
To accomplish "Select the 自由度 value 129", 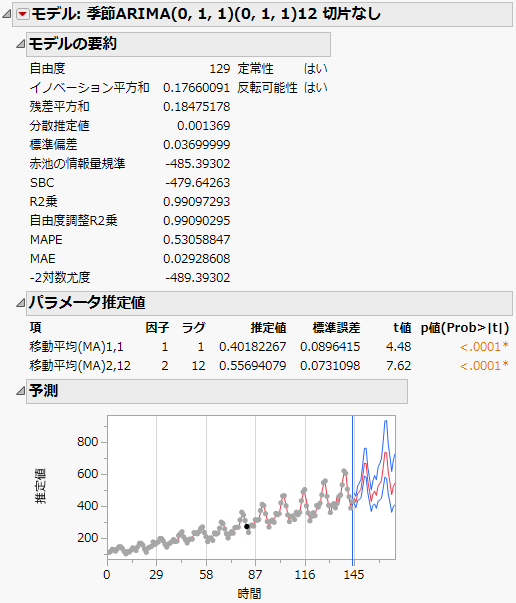I will [220, 69].
